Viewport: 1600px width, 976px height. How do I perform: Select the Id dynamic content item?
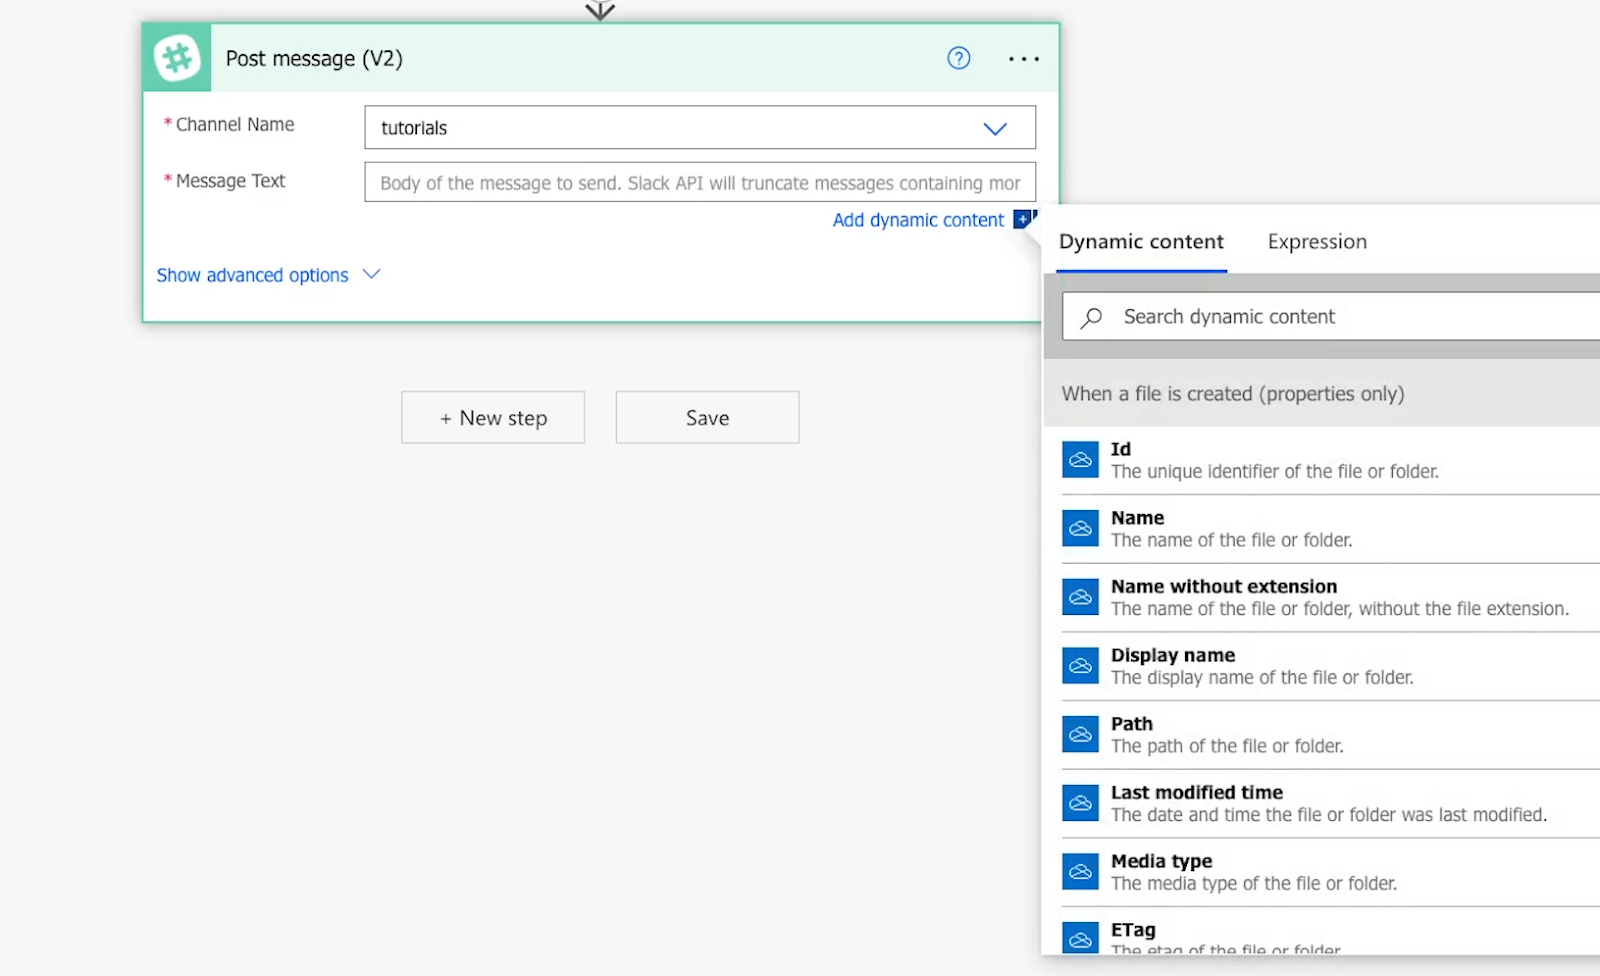coord(1330,460)
